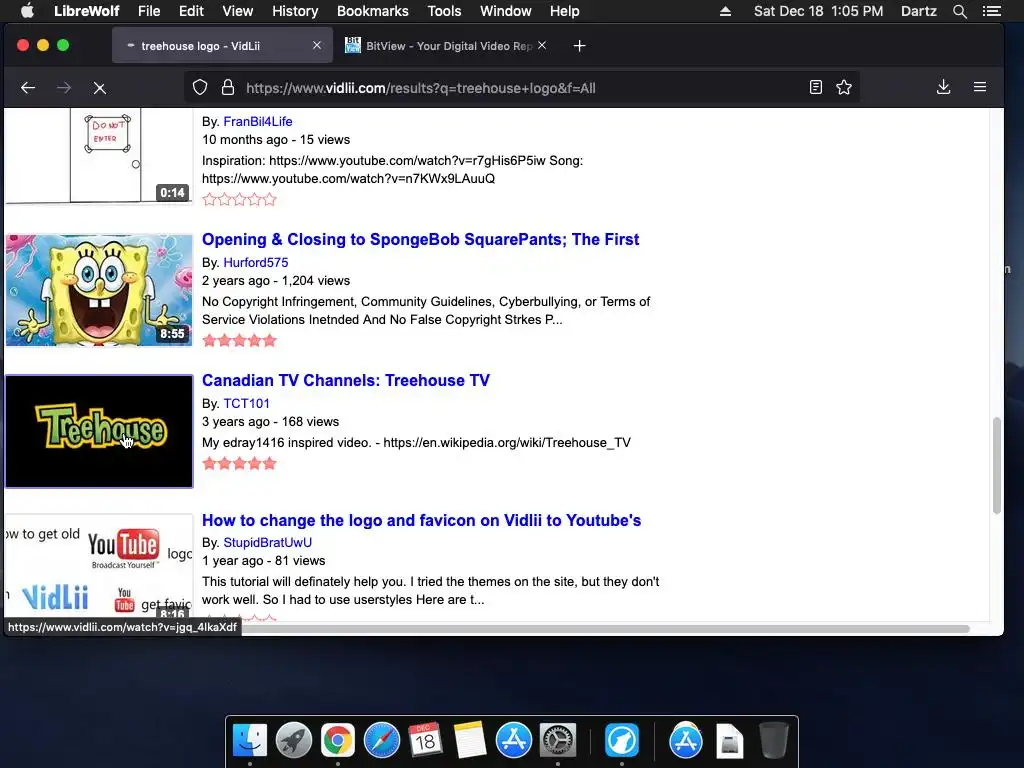Go back using the browser back arrow
Image resolution: width=1024 pixels, height=768 pixels.
pyautogui.click(x=27, y=88)
